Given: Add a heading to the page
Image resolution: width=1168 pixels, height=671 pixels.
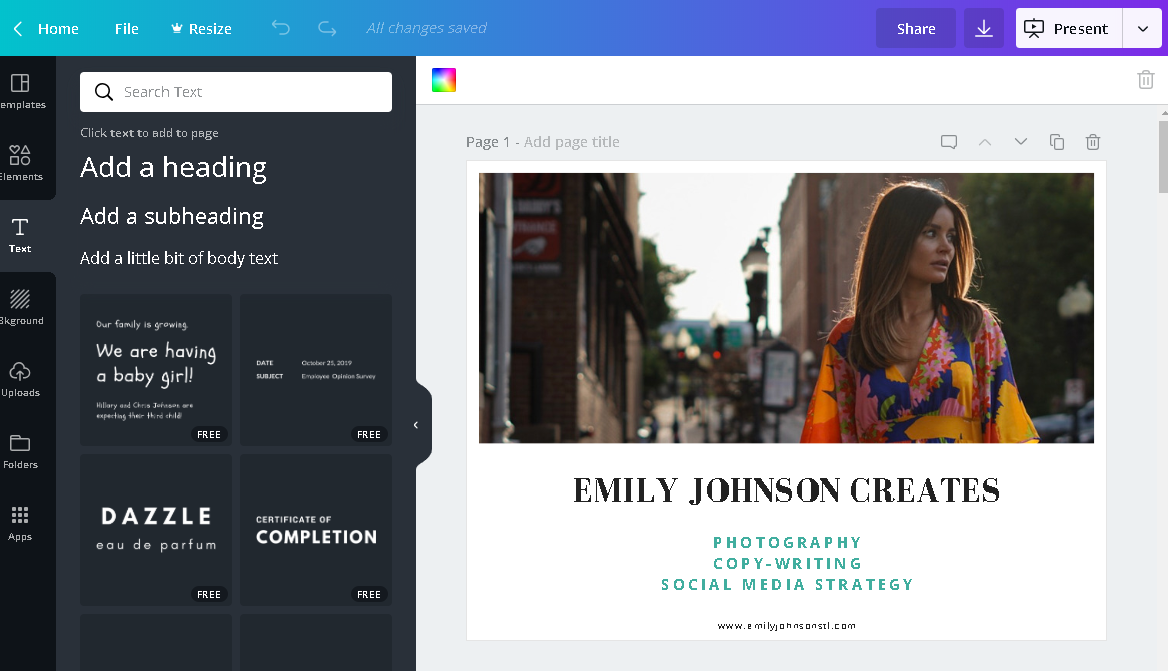Looking at the screenshot, I should [x=173, y=168].
